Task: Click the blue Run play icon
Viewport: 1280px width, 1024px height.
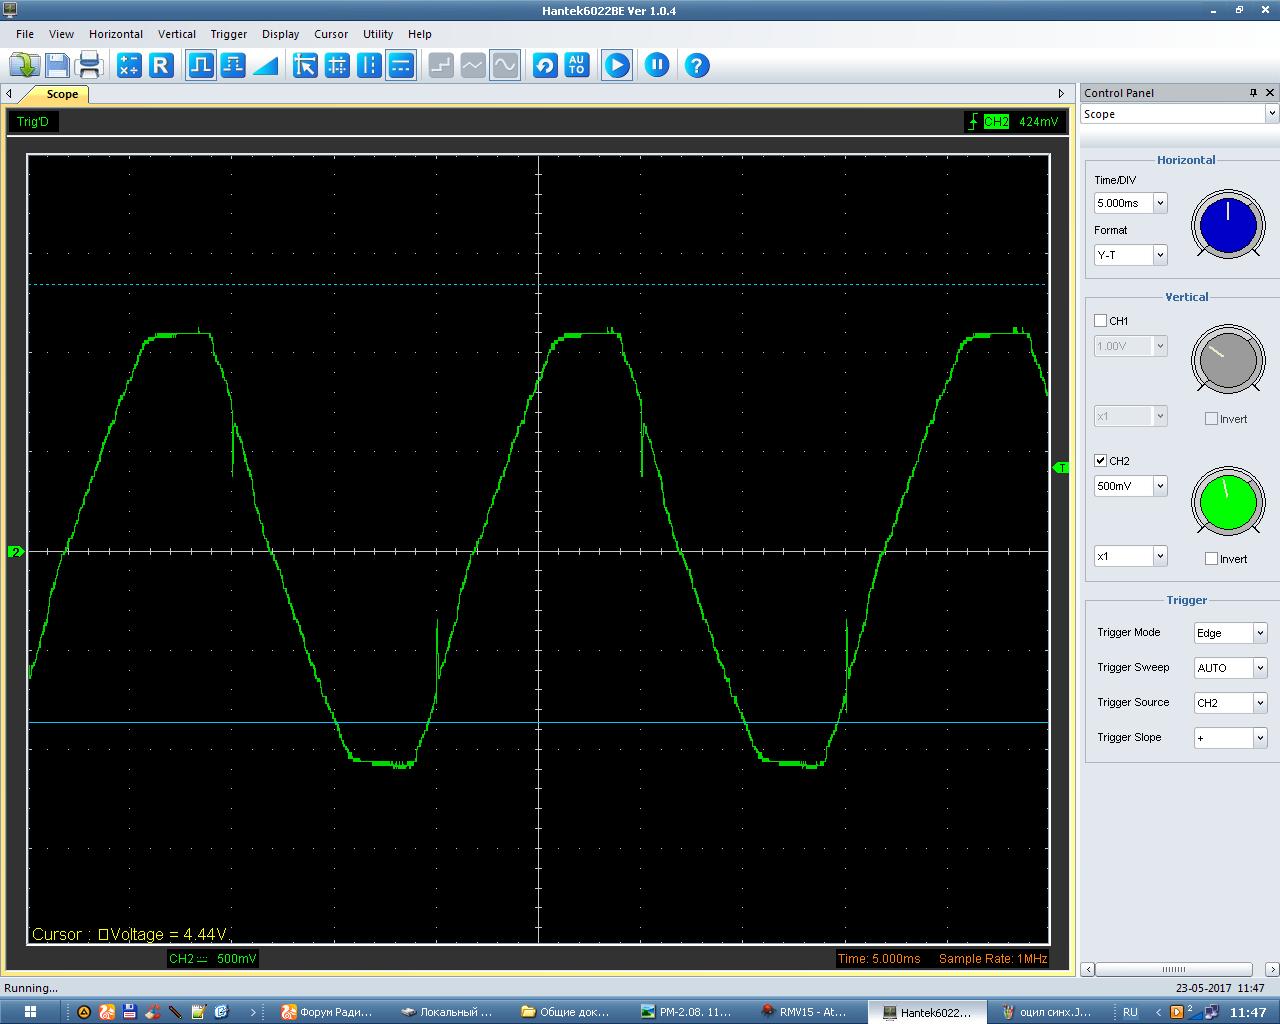Action: coord(617,66)
